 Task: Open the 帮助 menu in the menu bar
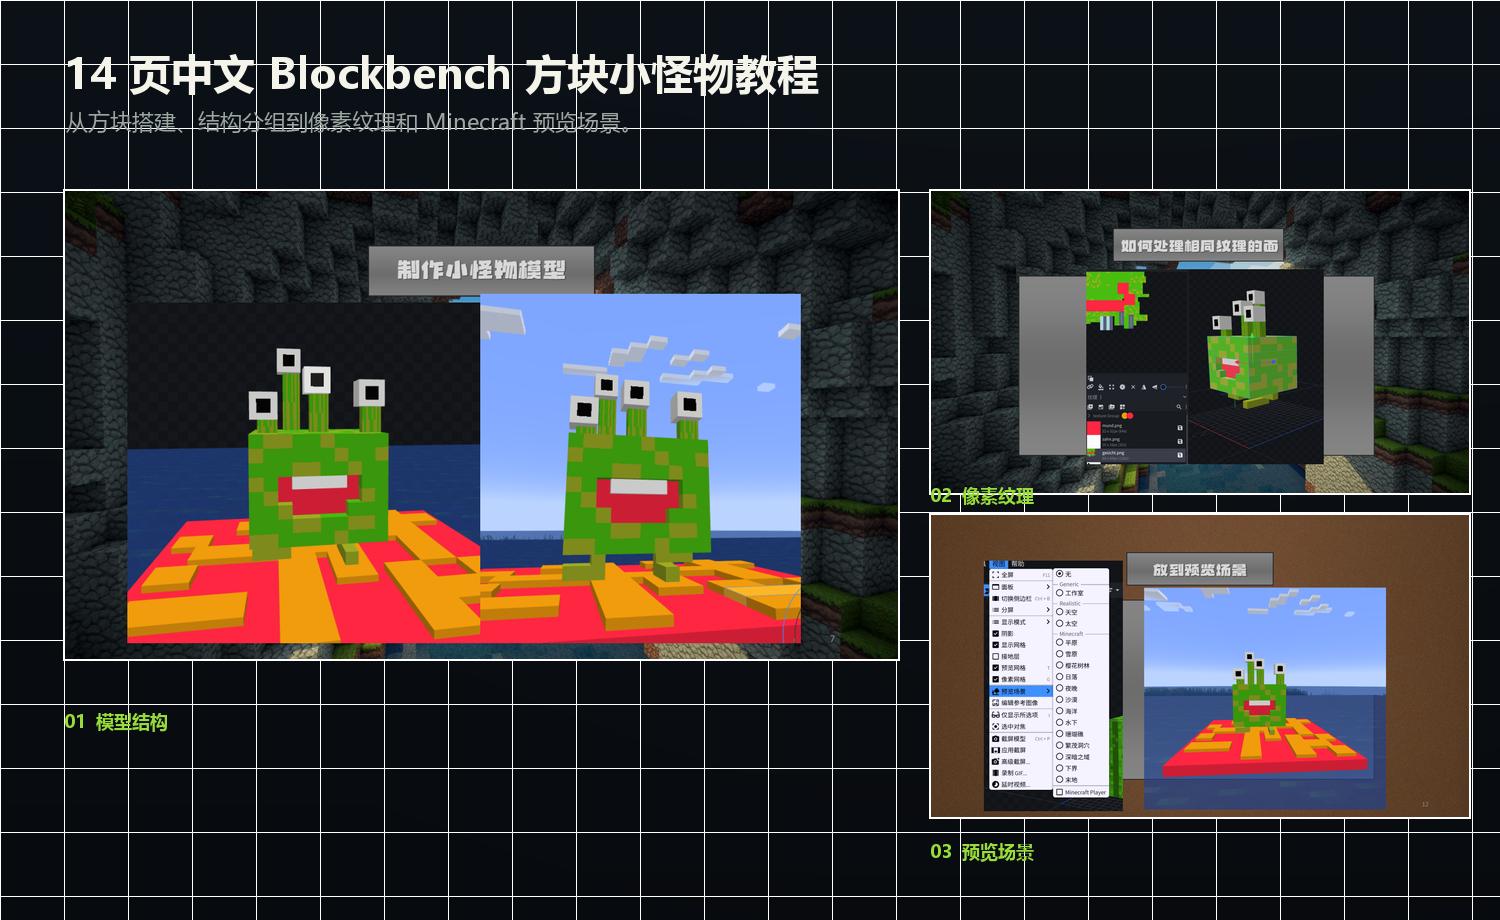[x=1018, y=564]
